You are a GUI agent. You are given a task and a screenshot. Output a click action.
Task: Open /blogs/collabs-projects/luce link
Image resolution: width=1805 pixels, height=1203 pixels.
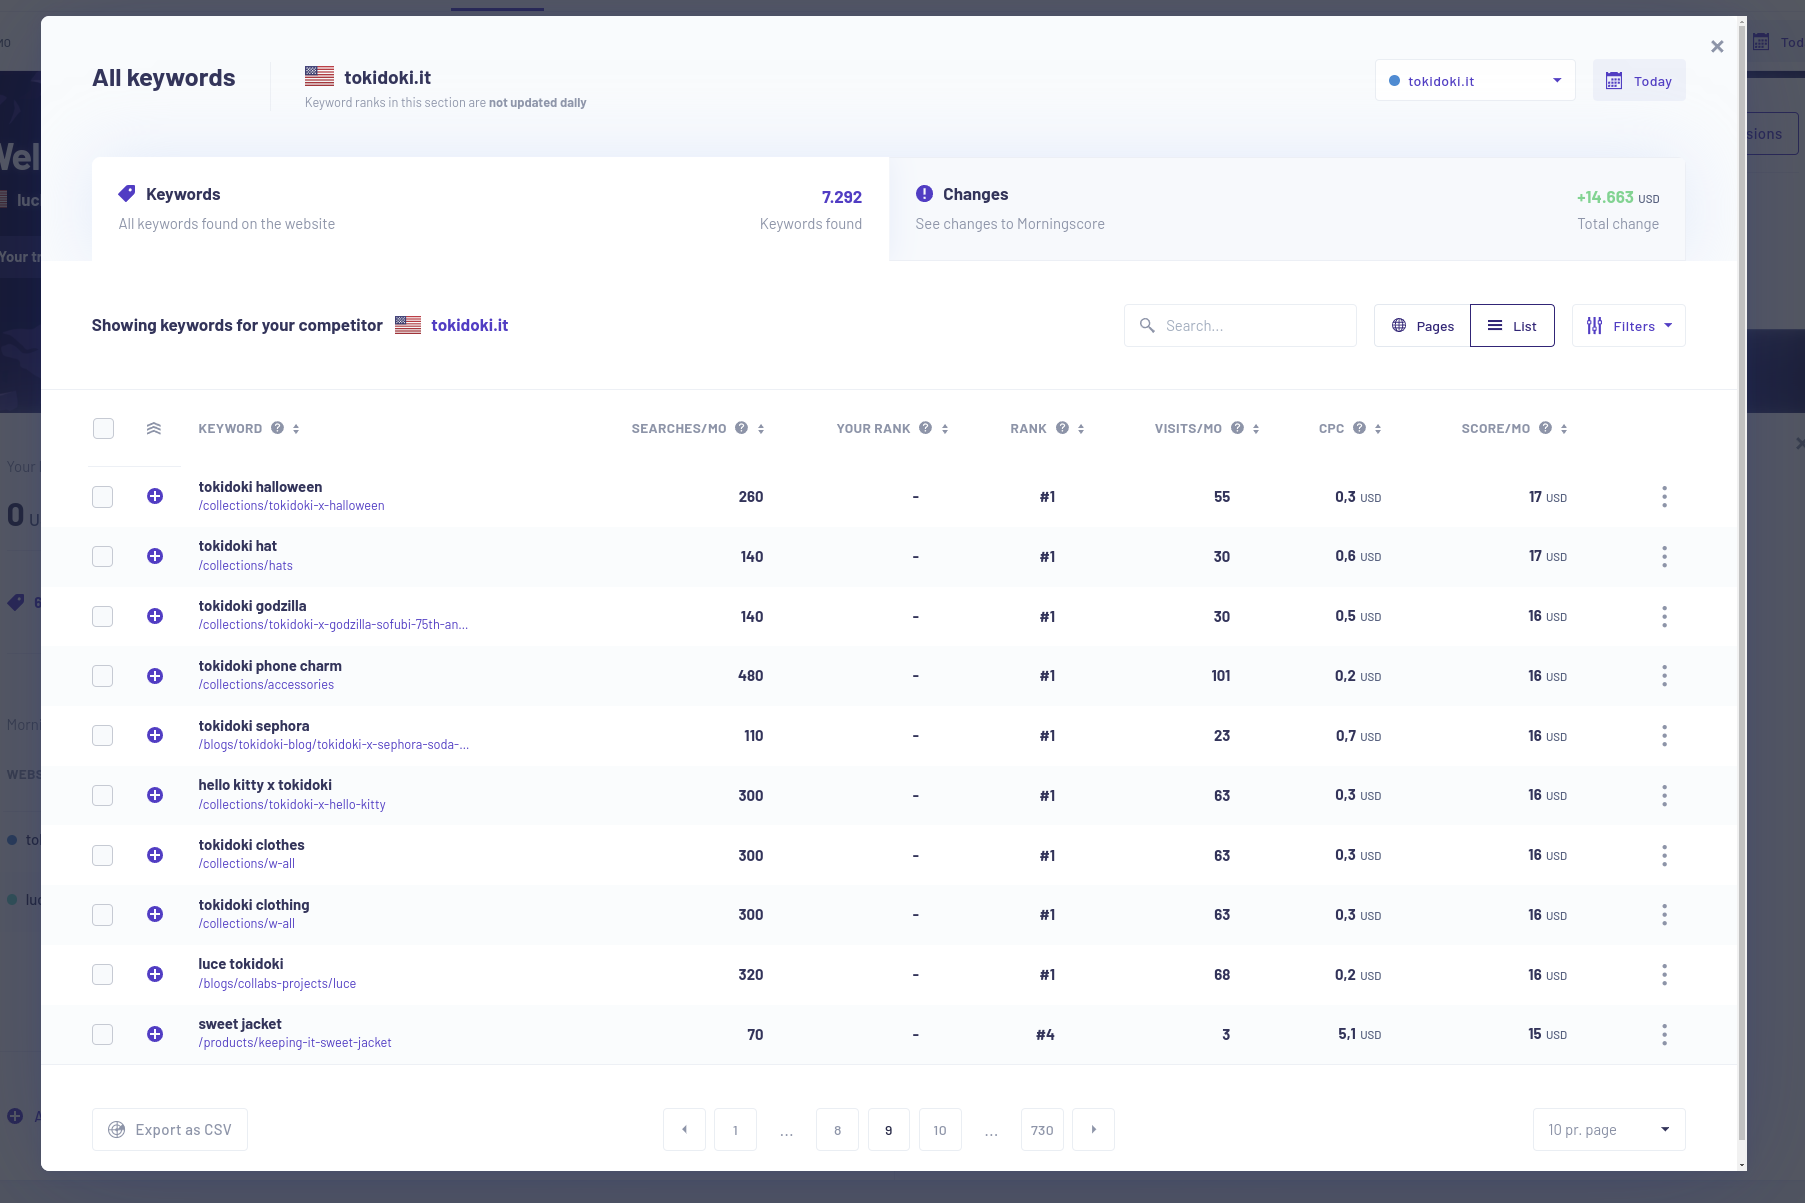tap(277, 984)
